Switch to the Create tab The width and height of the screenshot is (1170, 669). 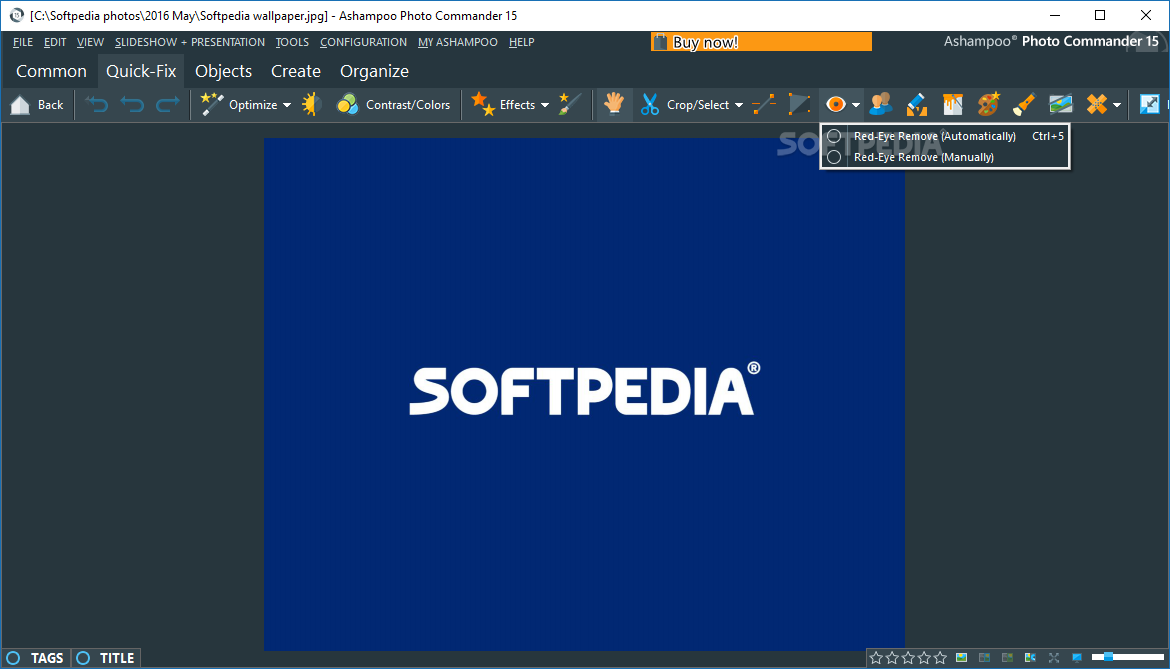(x=295, y=71)
